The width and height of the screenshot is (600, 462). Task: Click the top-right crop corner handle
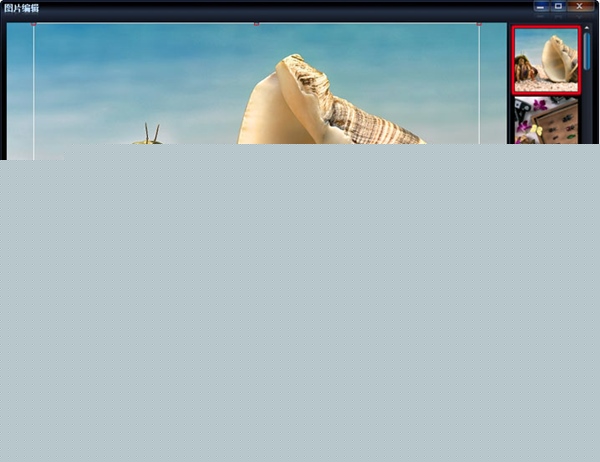tap(479, 23)
